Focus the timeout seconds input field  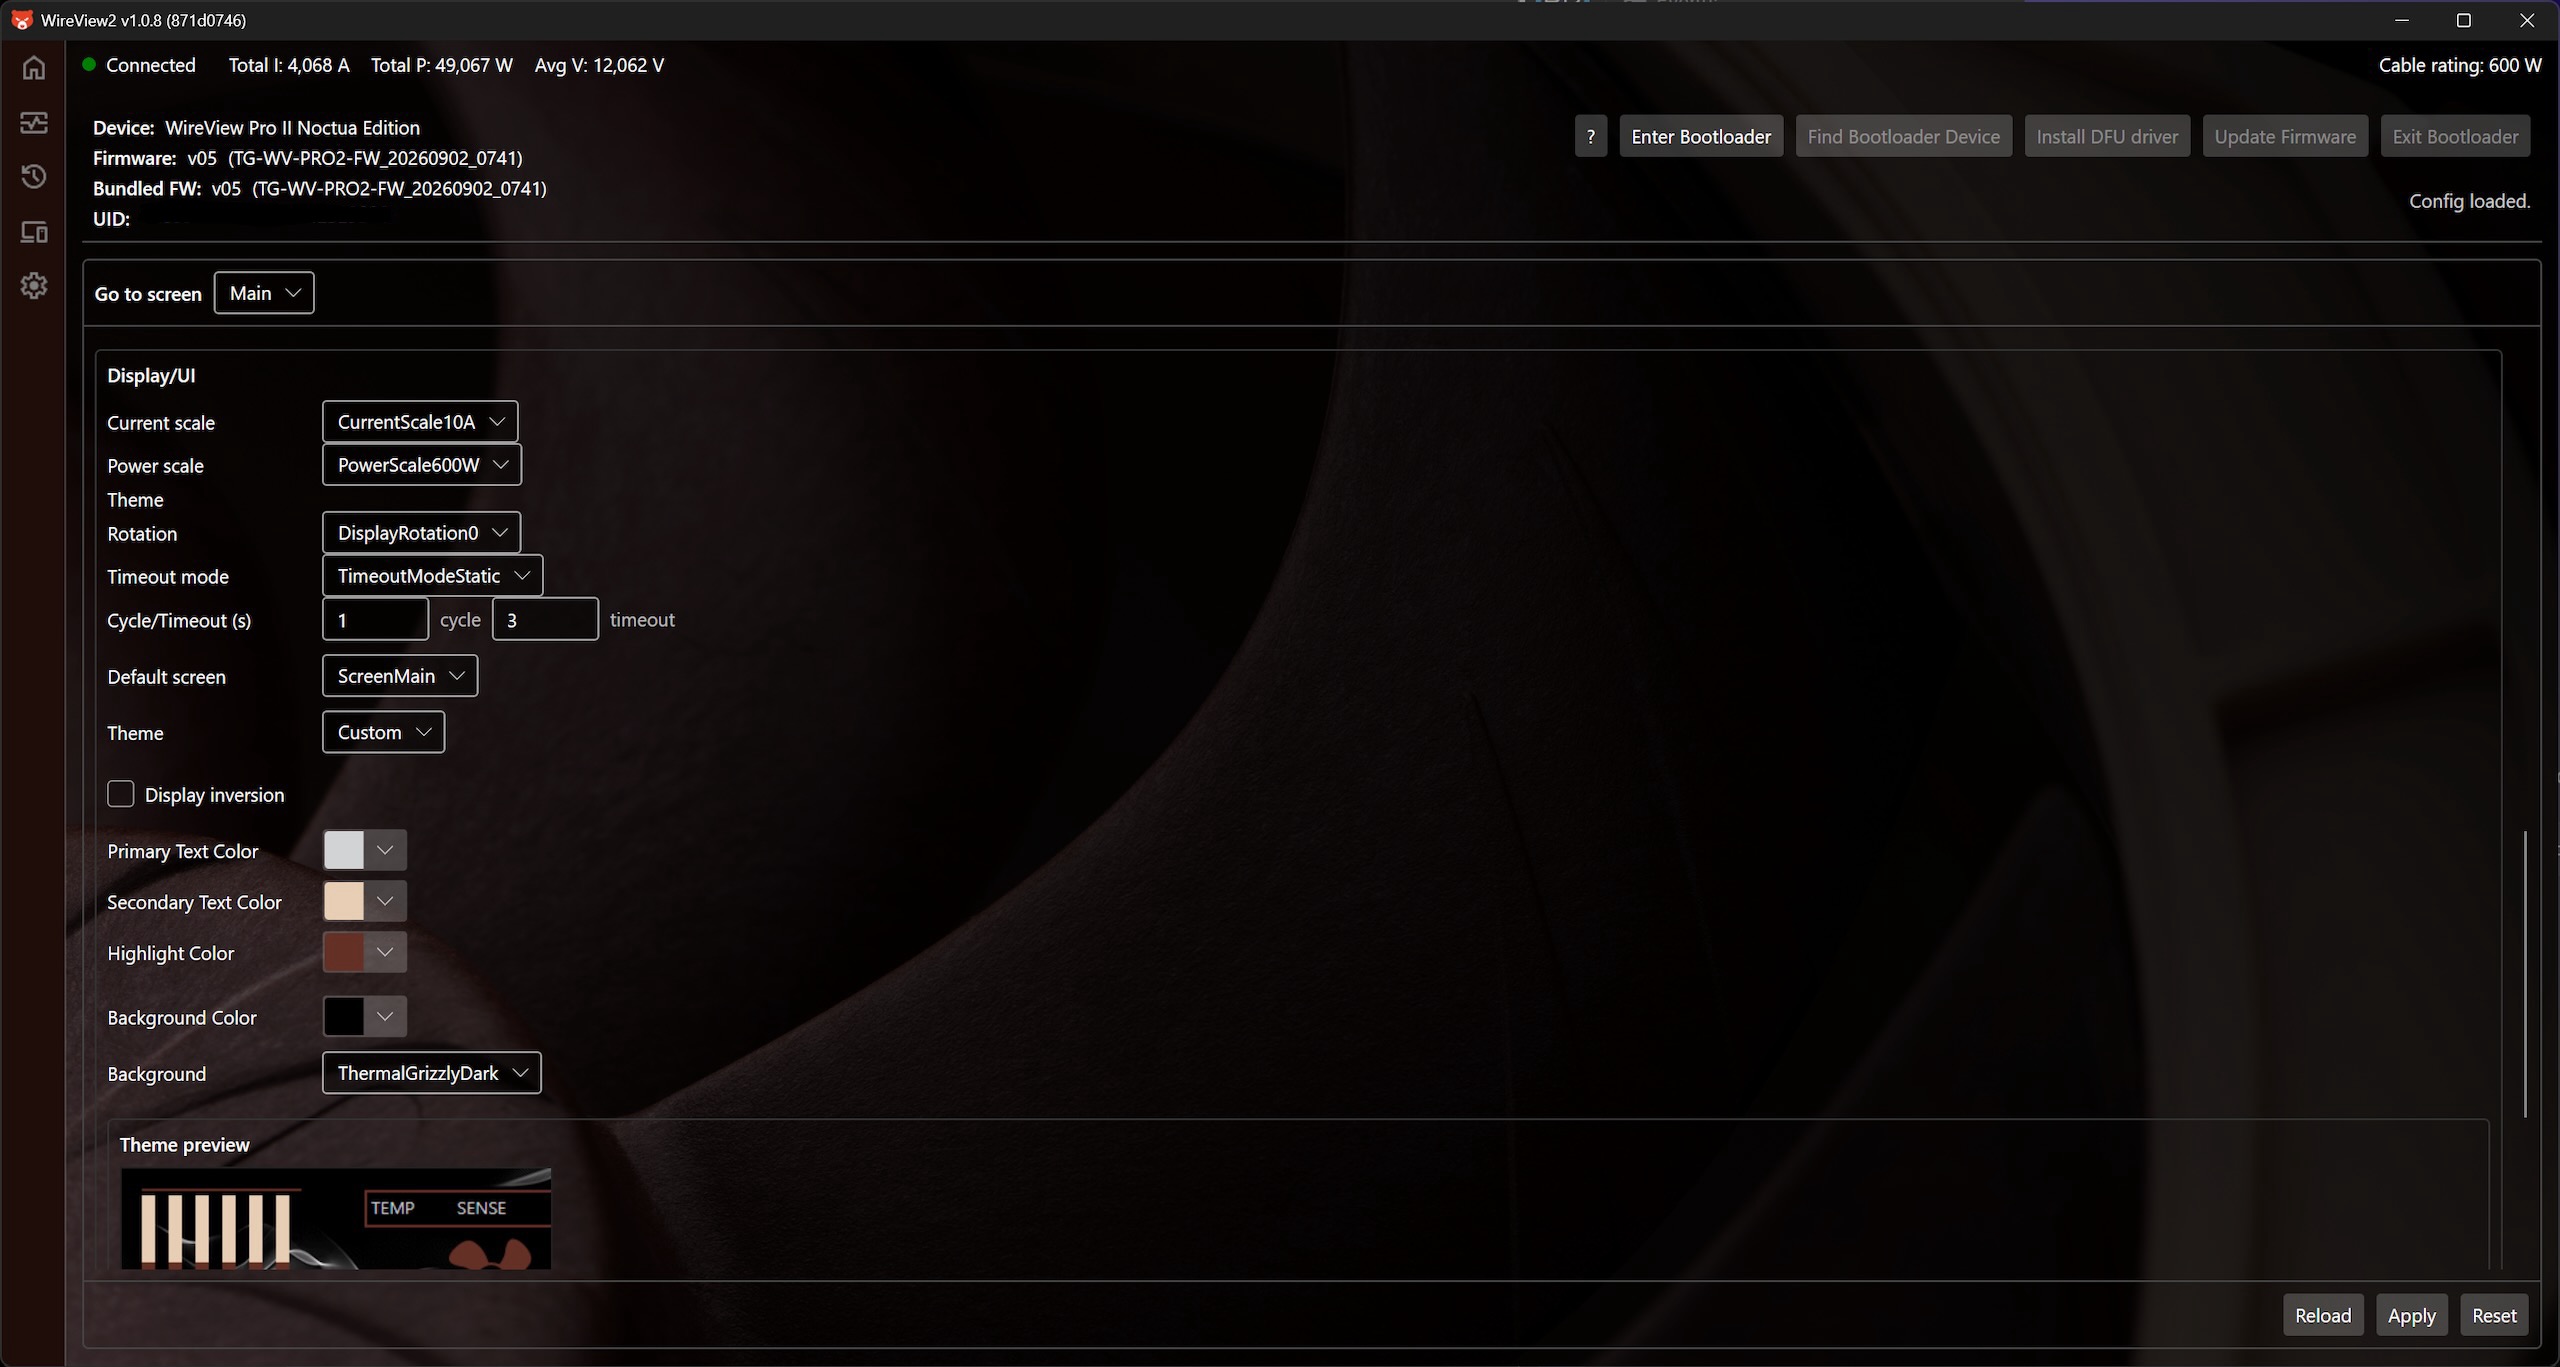pyautogui.click(x=545, y=620)
